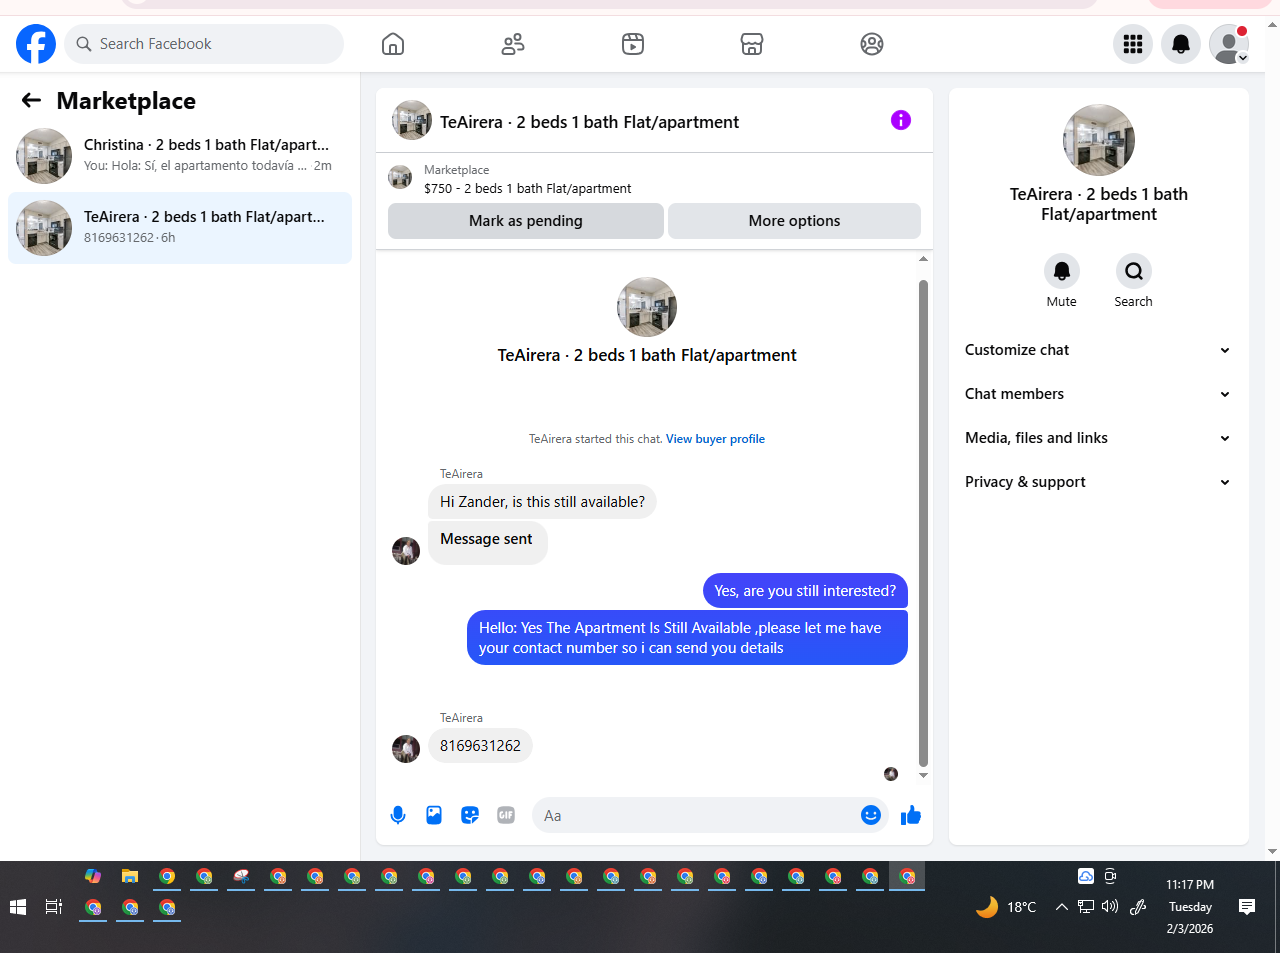Image resolution: width=1280 pixels, height=953 pixels.
Task: Expand Customize chat
Action: (x=1098, y=350)
